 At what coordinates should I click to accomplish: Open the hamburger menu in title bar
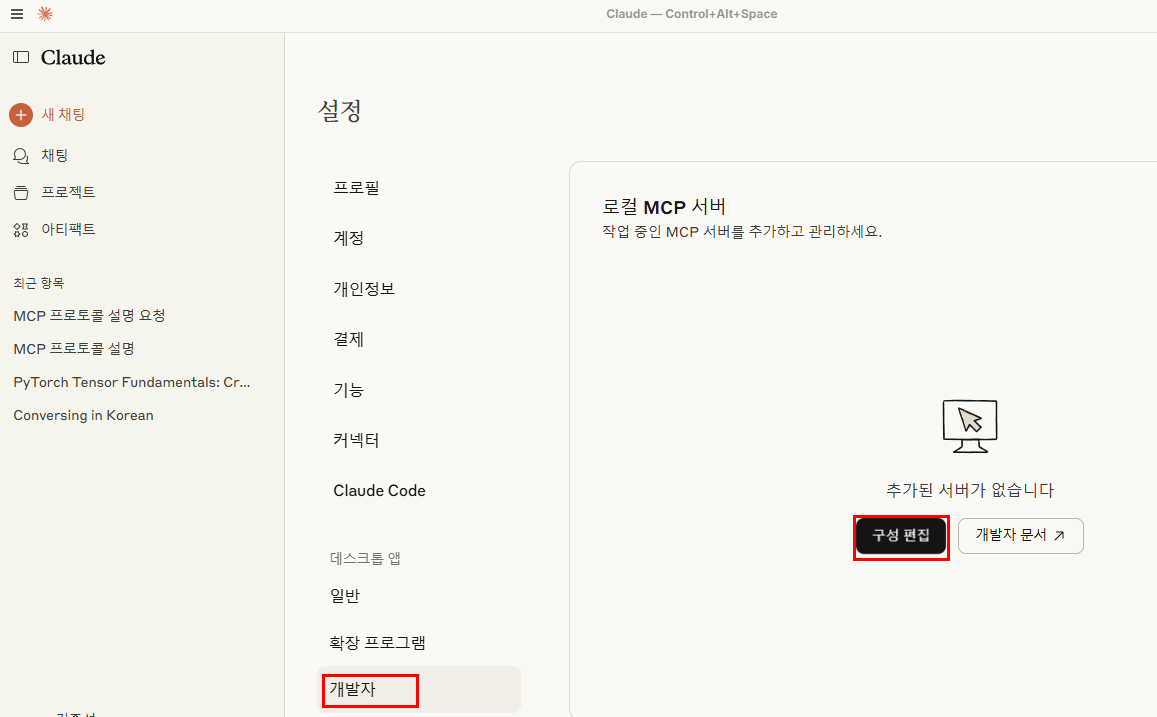pyautogui.click(x=17, y=14)
